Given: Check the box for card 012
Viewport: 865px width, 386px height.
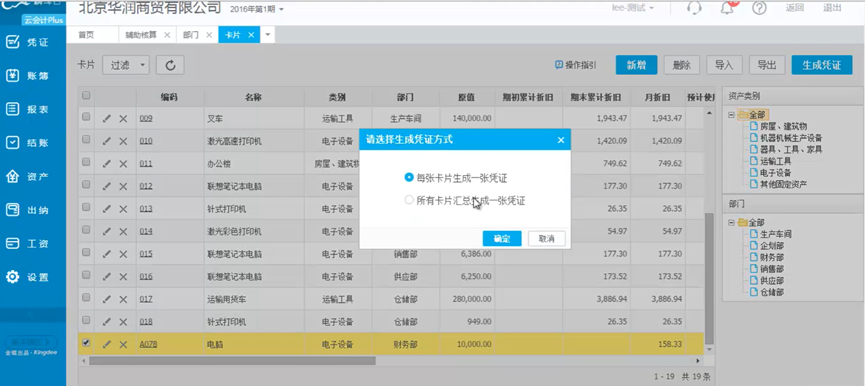Looking at the screenshot, I should pos(86,185).
